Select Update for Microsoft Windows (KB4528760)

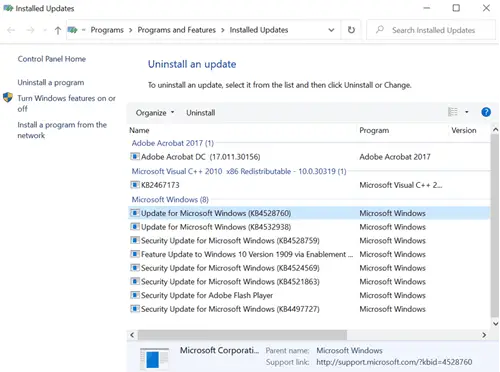pos(309,213)
